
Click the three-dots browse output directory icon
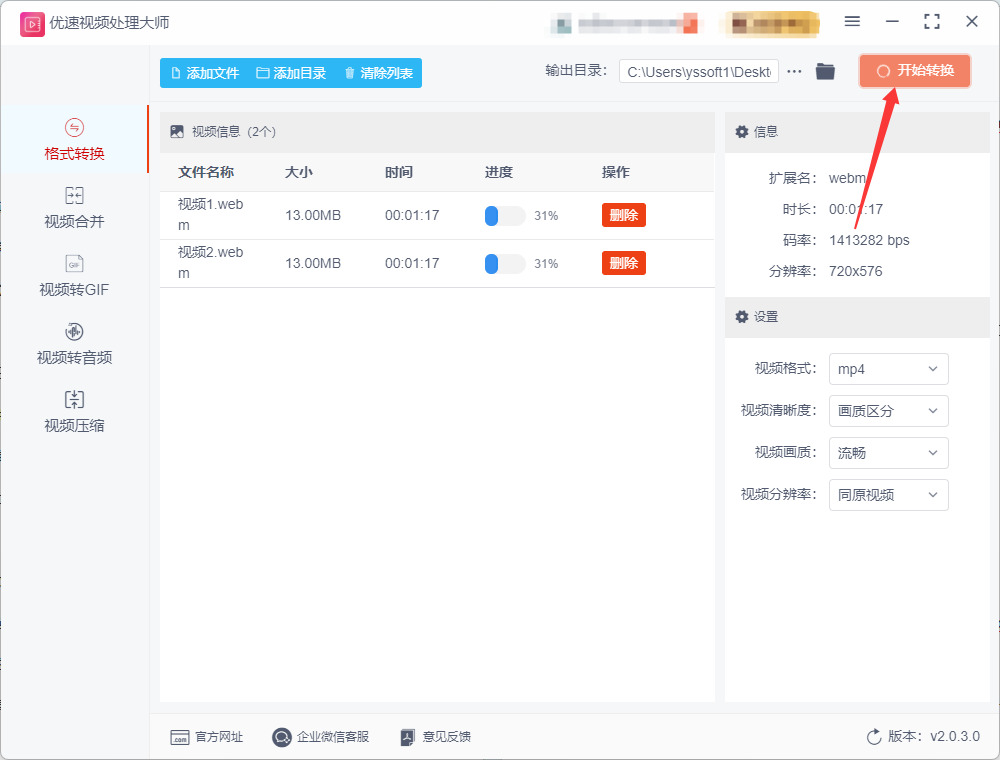[794, 71]
